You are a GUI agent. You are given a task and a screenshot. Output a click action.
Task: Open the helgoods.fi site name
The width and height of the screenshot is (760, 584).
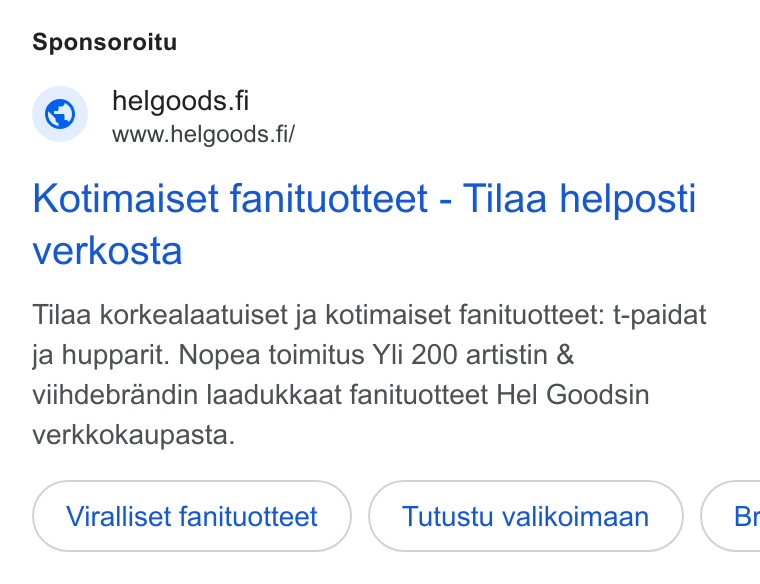[180, 101]
